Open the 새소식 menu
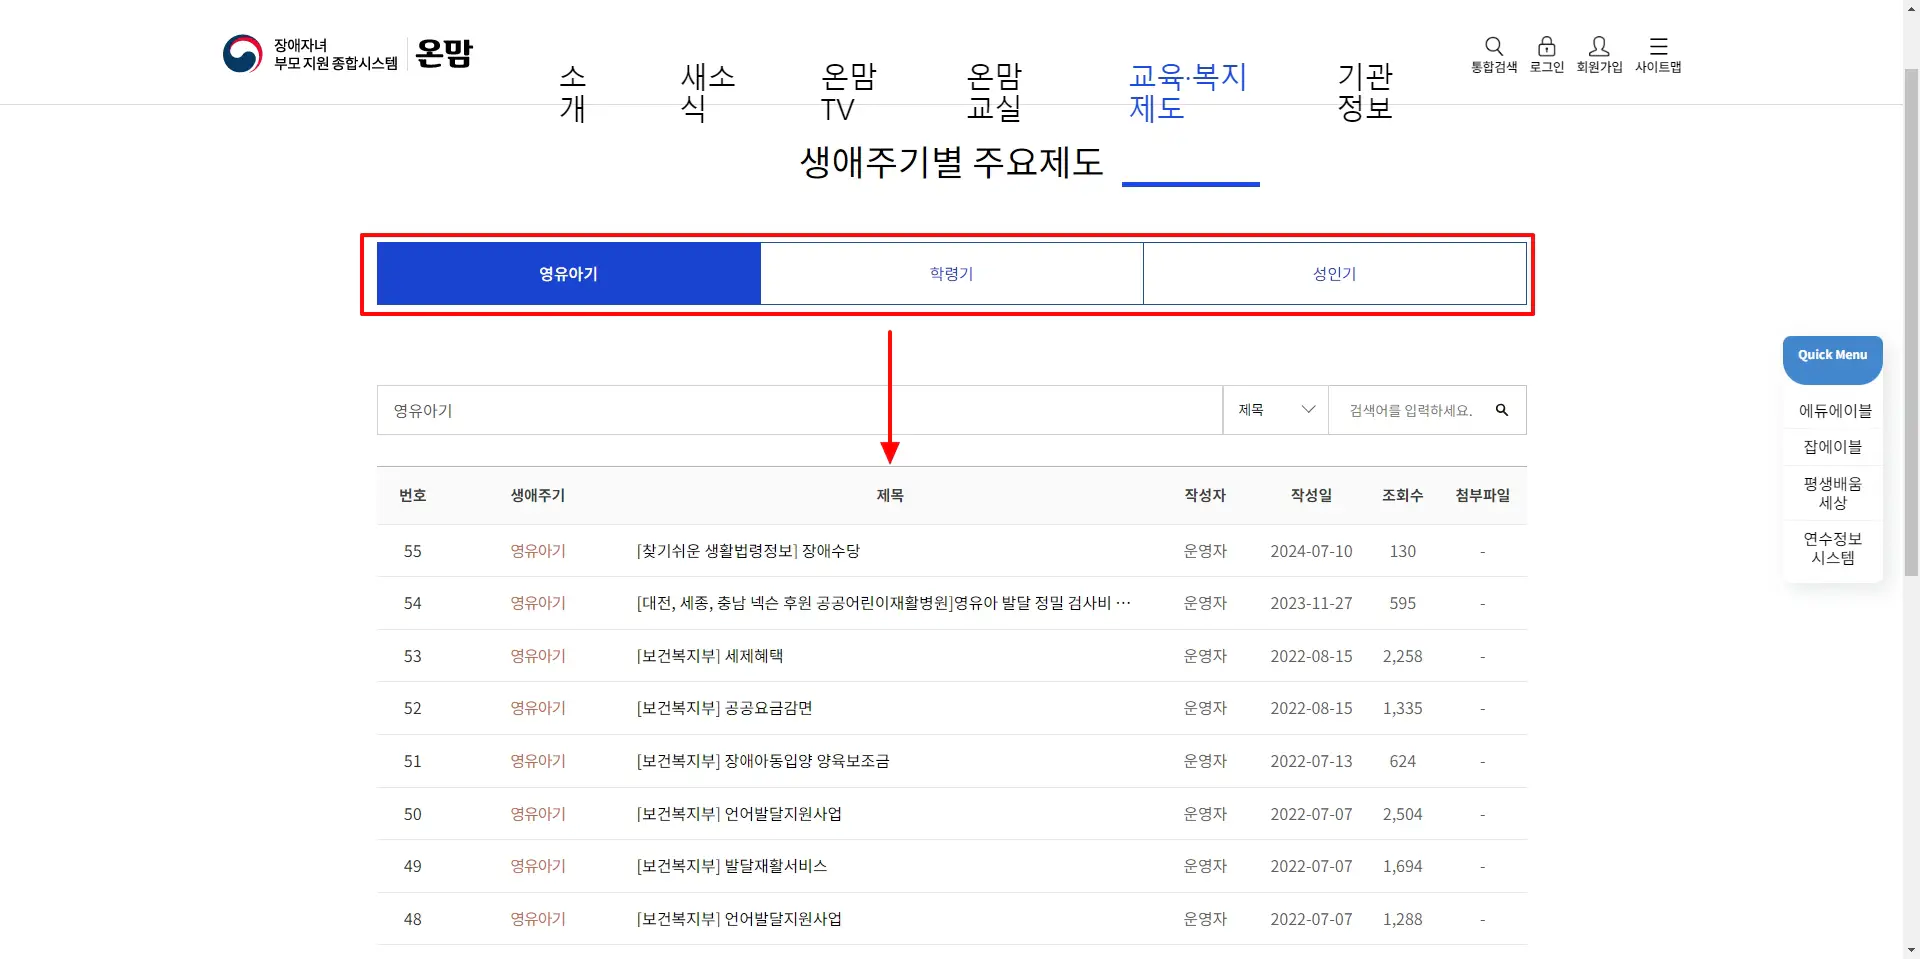This screenshot has height=959, width=1920. (x=708, y=92)
